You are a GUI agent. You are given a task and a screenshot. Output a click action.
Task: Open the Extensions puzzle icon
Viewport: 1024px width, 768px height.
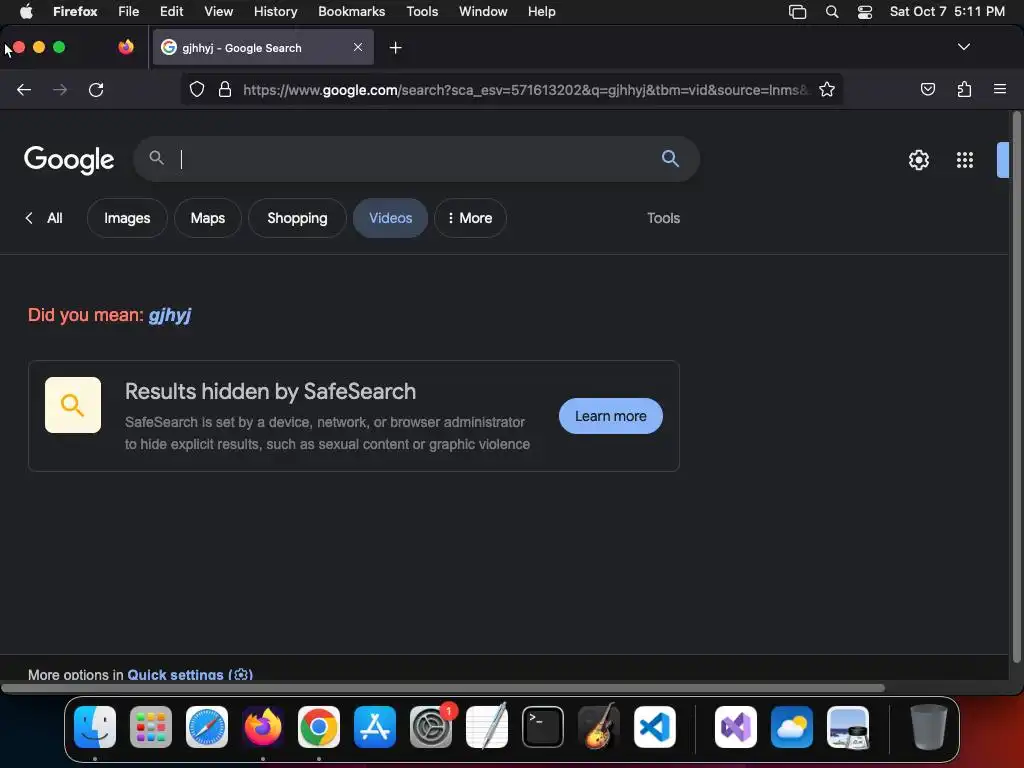(964, 89)
